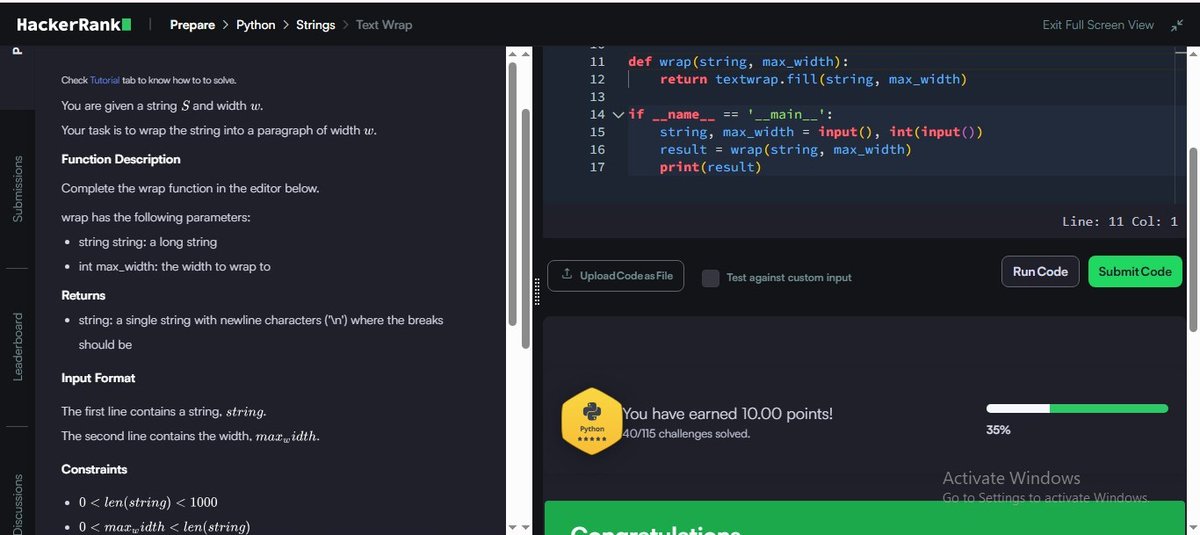Click the Function Description heading
The image size is (1200, 535).
(x=121, y=159)
